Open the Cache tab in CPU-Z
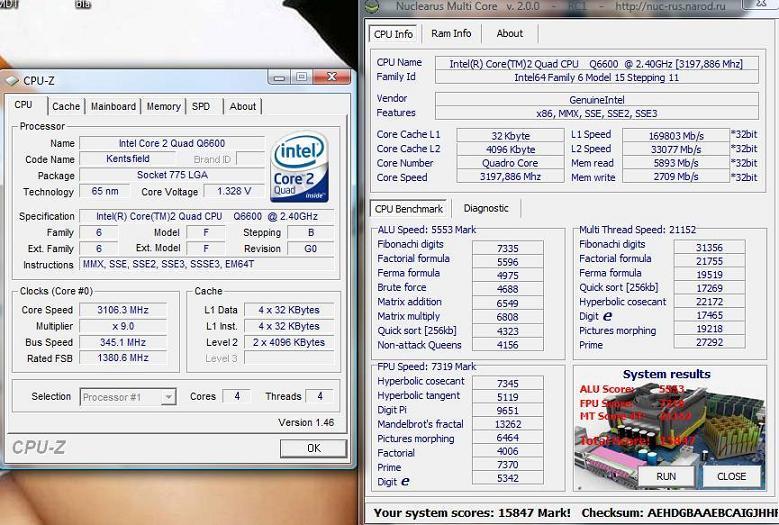 pyautogui.click(x=66, y=106)
